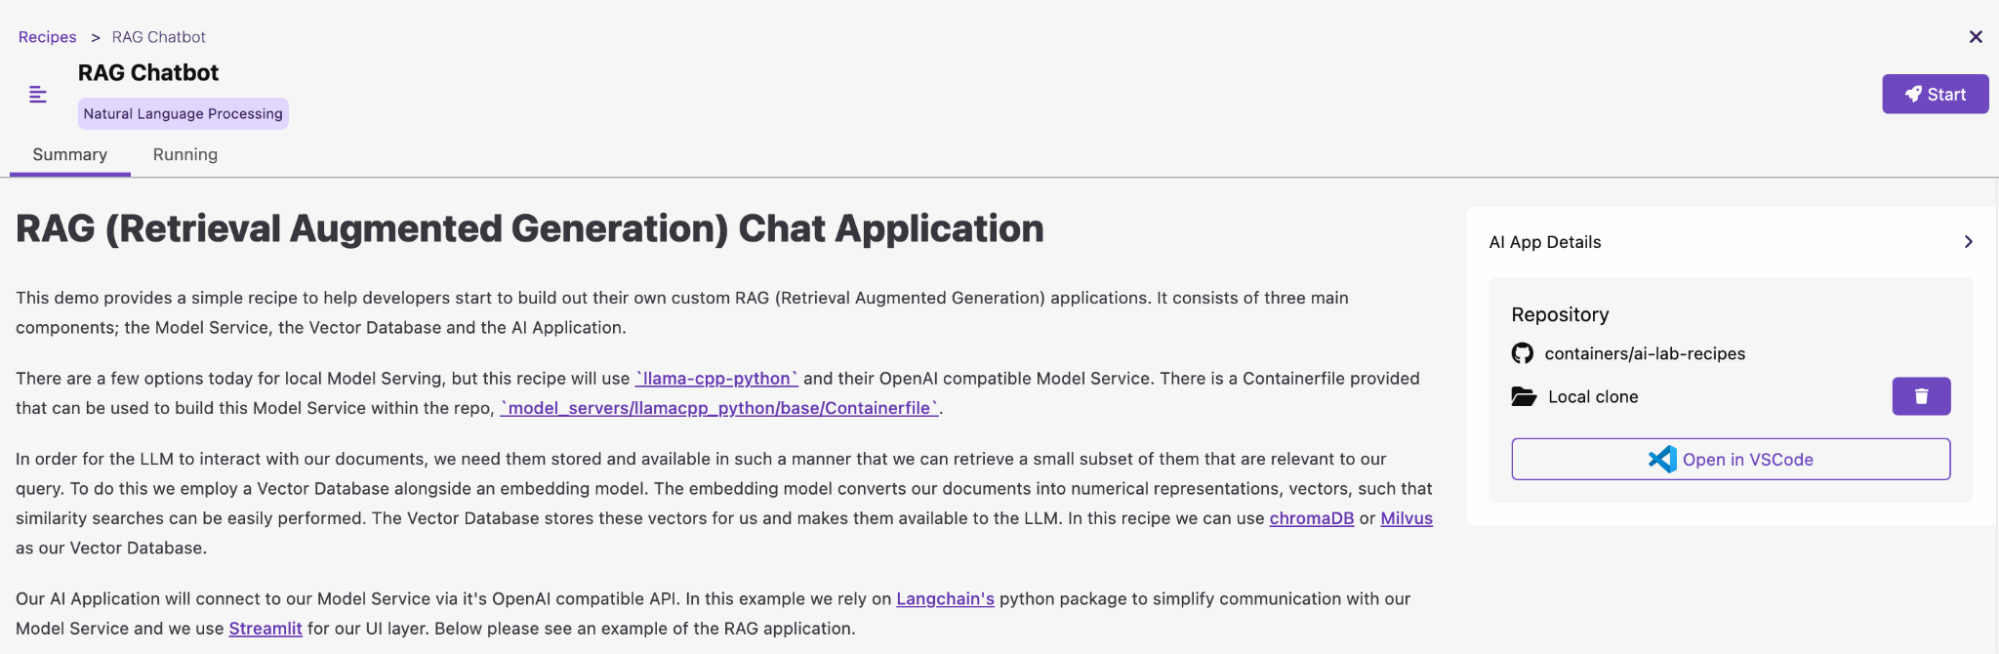Click the GitHub icon beside containers/ai-lab-recipes
The width and height of the screenshot is (1999, 654).
point(1522,354)
